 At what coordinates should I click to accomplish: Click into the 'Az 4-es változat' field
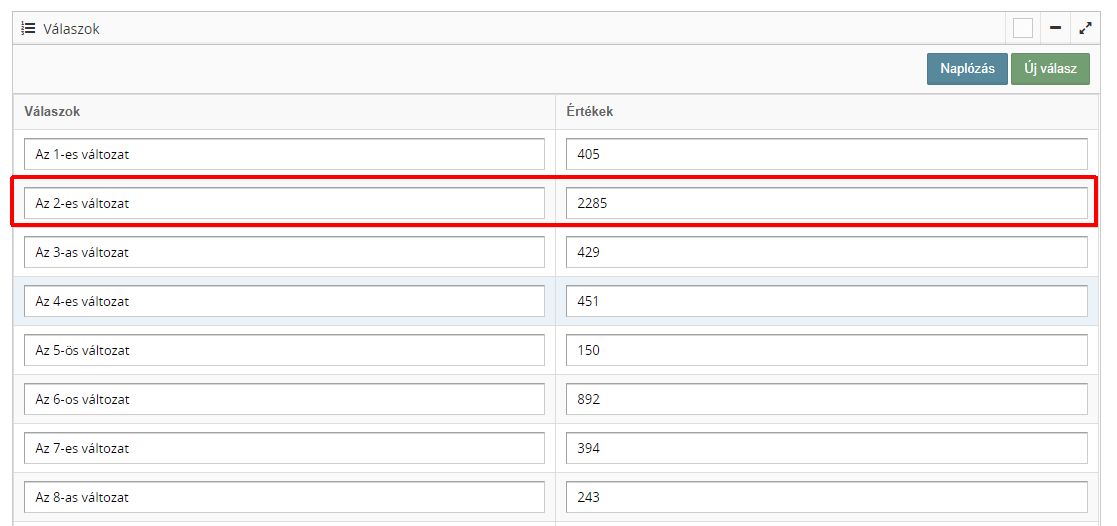tap(284, 302)
